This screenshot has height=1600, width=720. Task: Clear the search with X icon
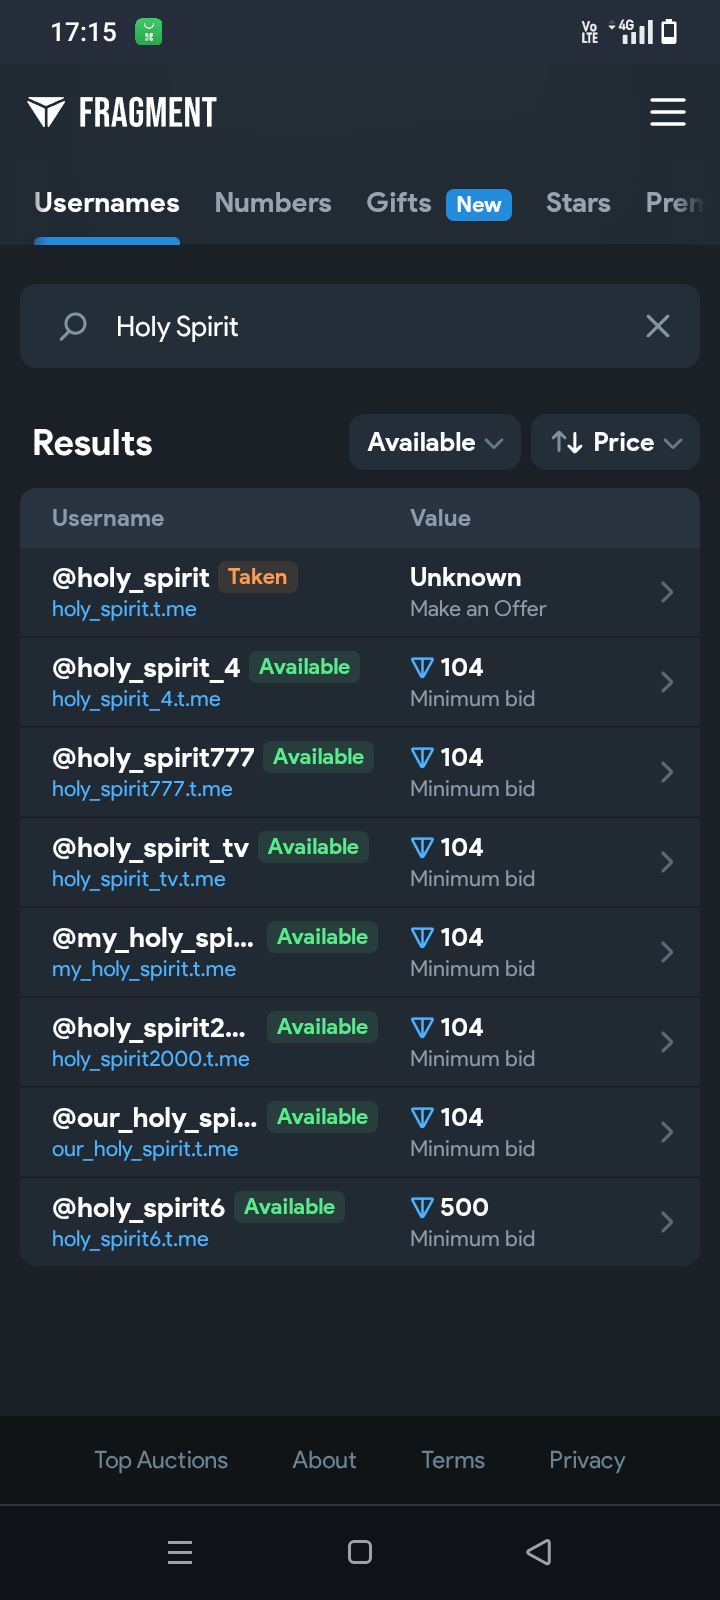point(657,326)
